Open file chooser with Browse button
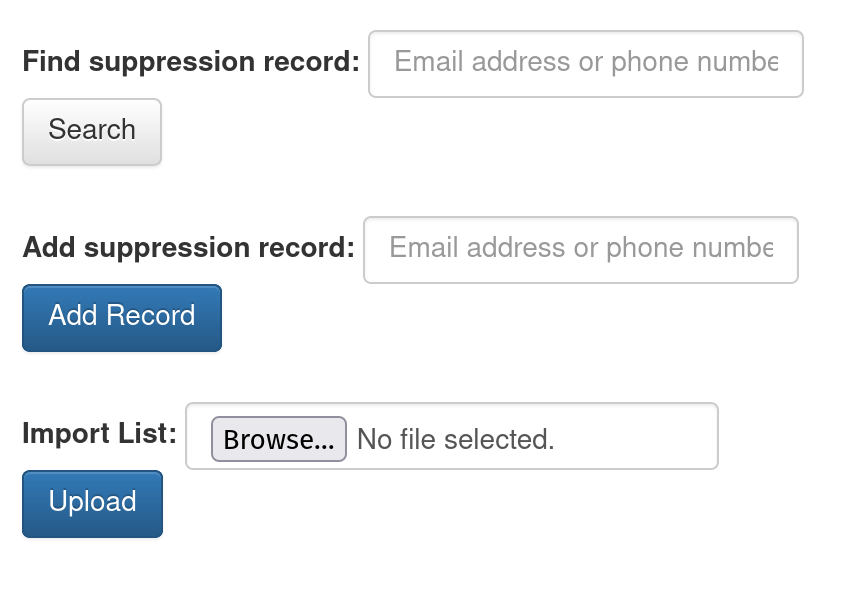Image resolution: width=868 pixels, height=616 pixels. (278, 439)
